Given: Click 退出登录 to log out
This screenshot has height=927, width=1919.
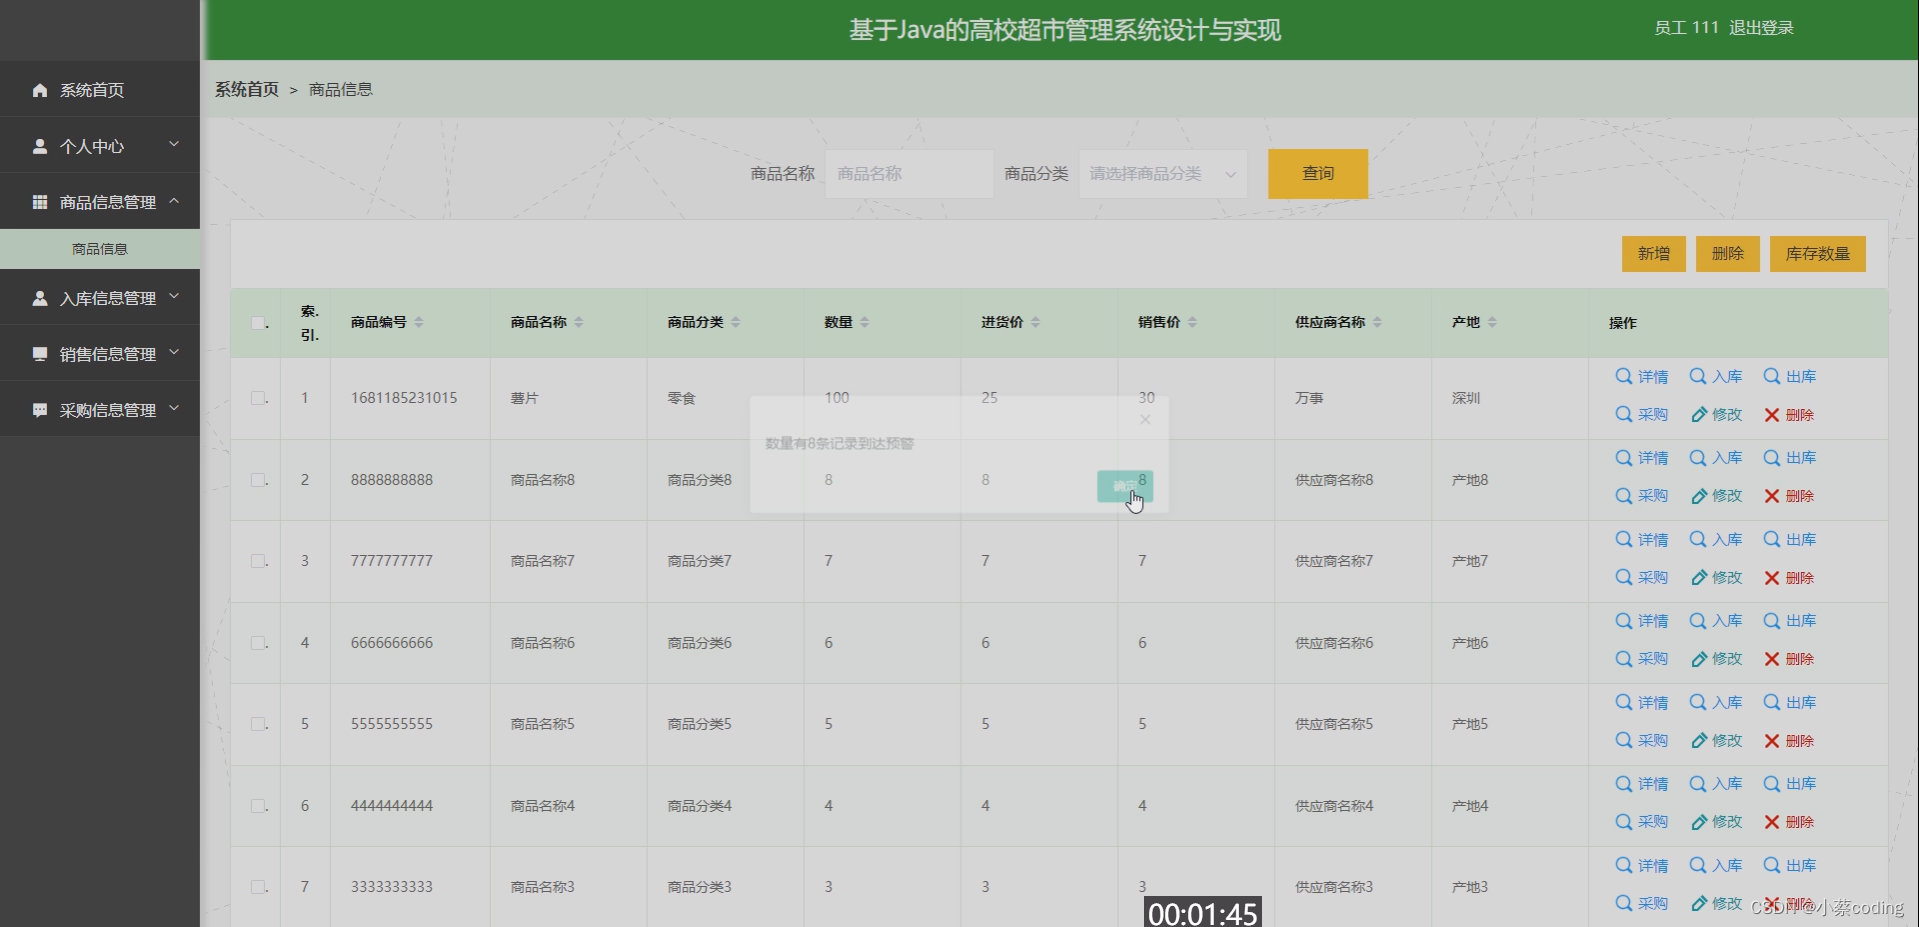Looking at the screenshot, I should 1761,28.
